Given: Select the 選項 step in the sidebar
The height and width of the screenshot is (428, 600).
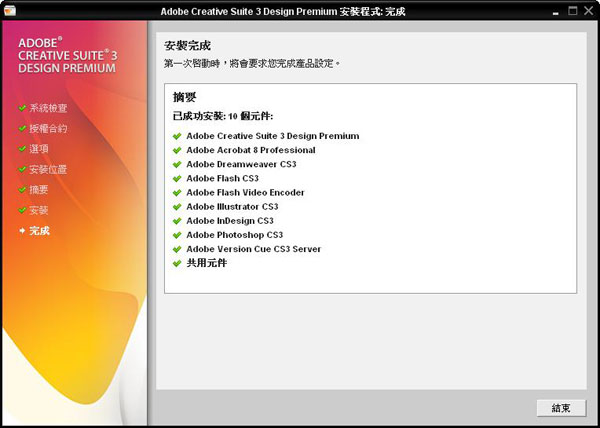Looking at the screenshot, I should [x=39, y=148].
